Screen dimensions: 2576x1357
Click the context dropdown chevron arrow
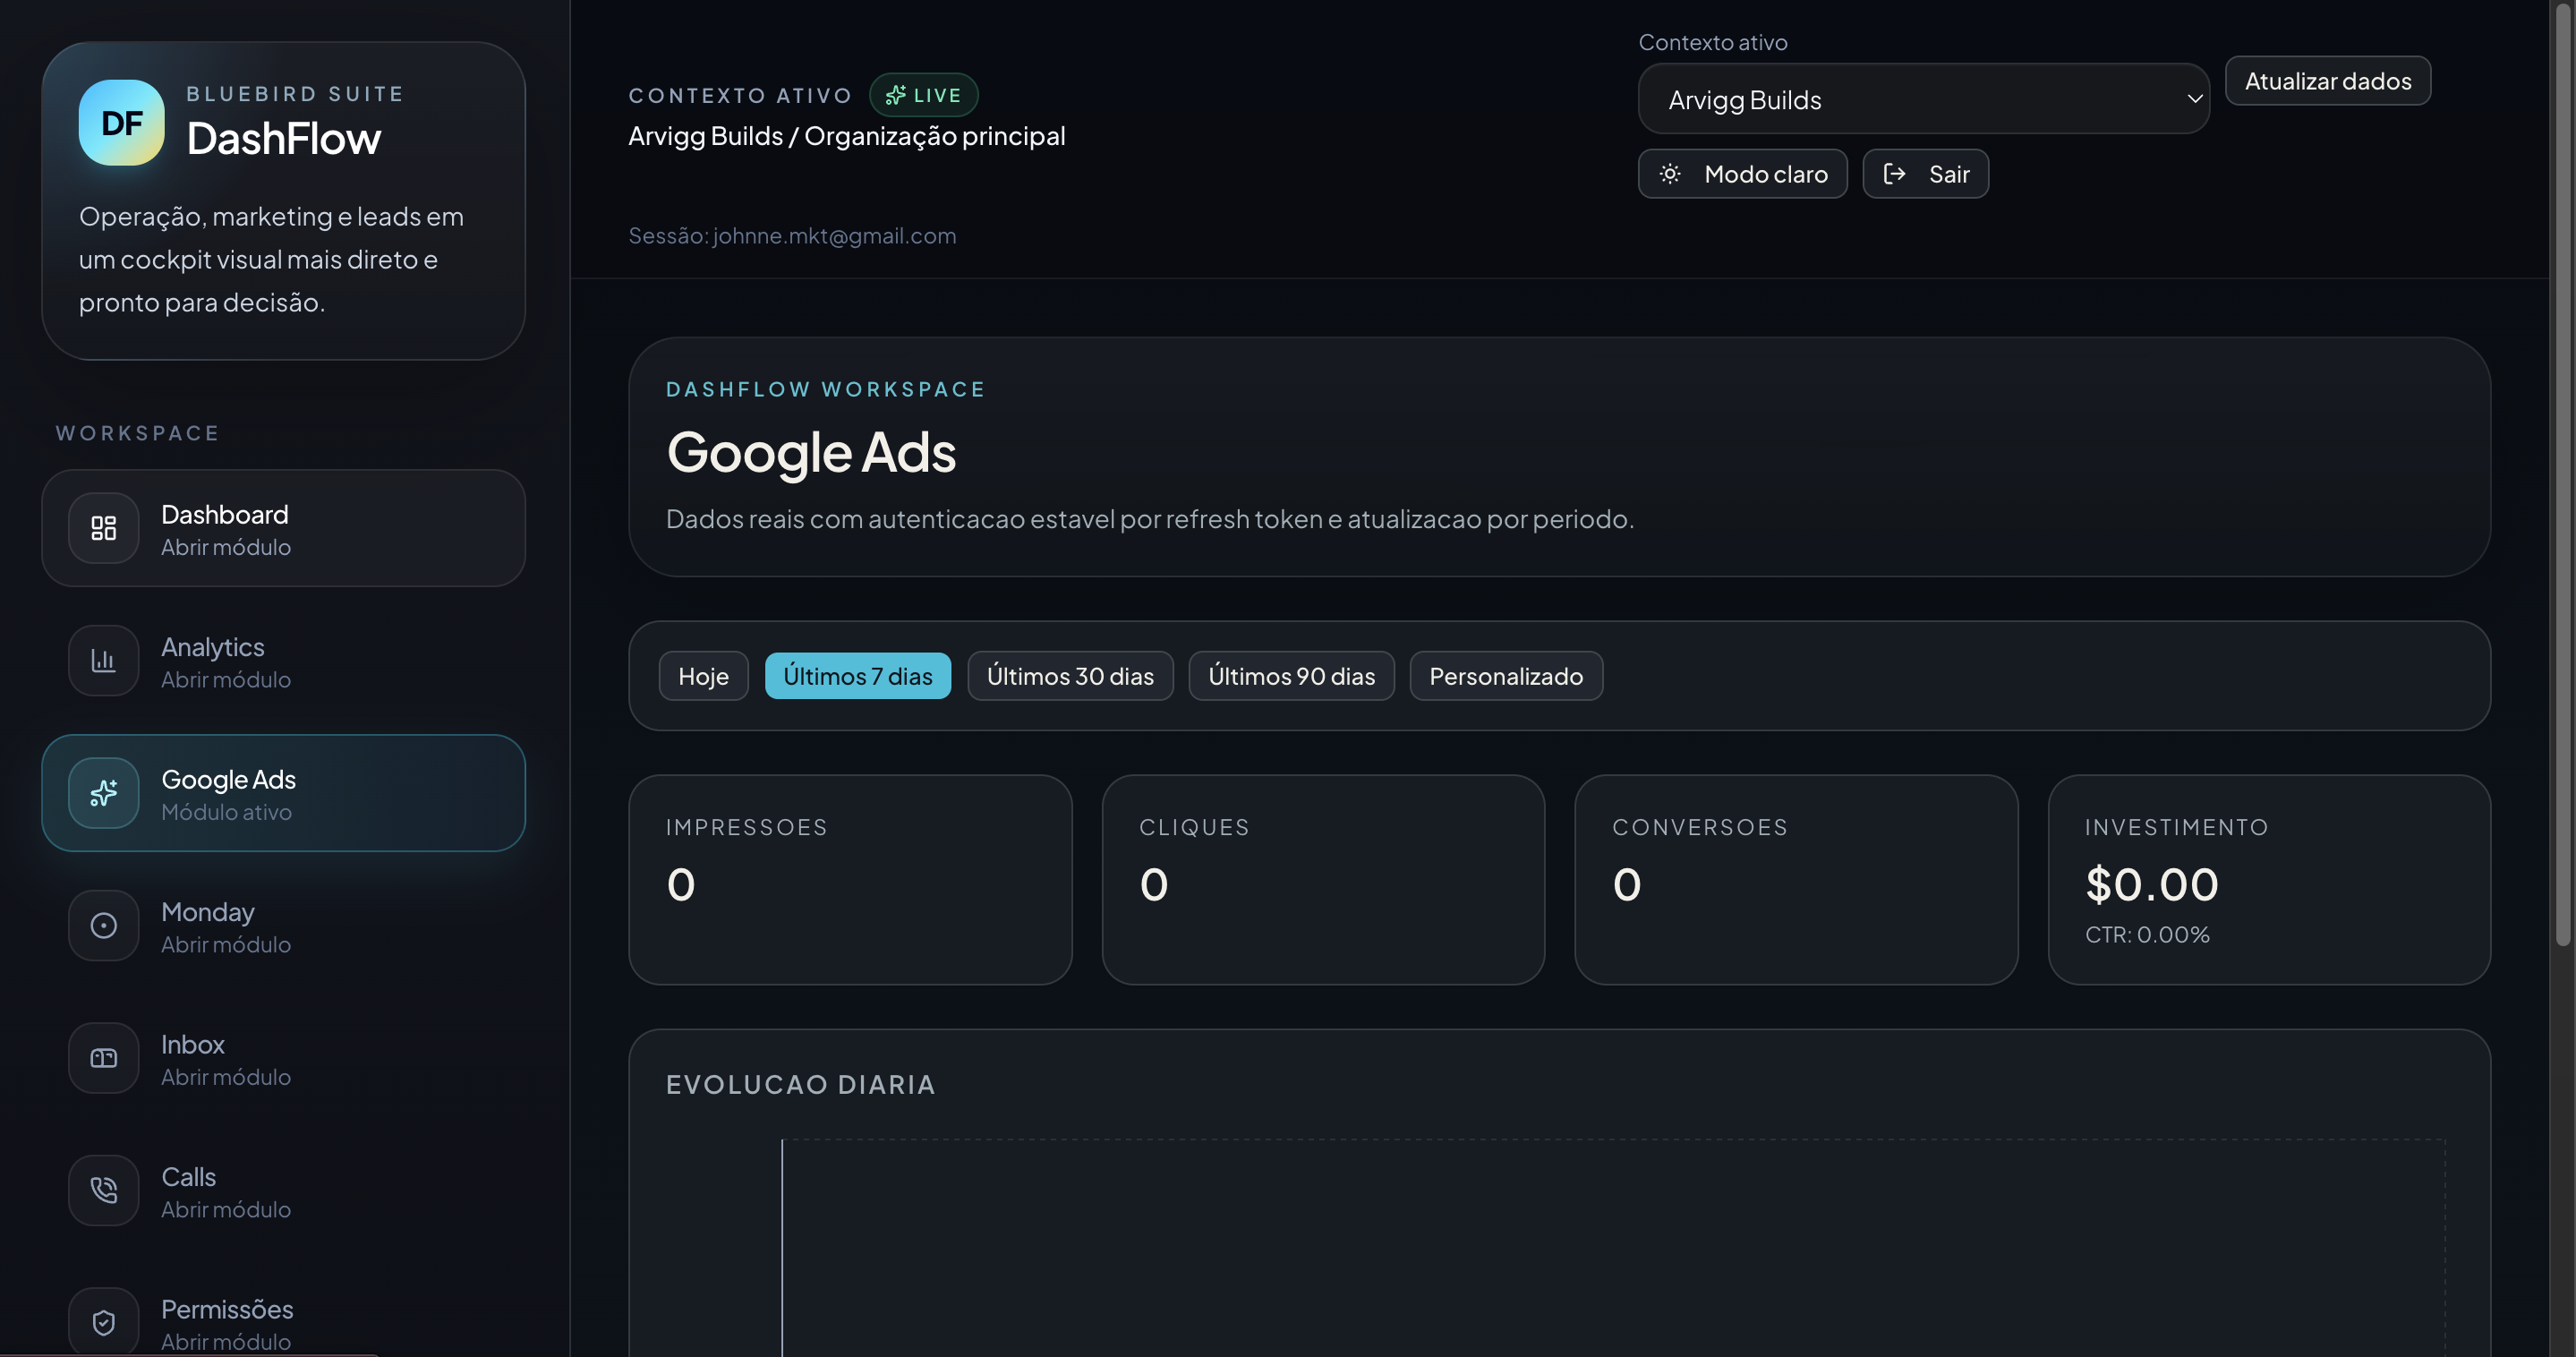pyautogui.click(x=2195, y=99)
